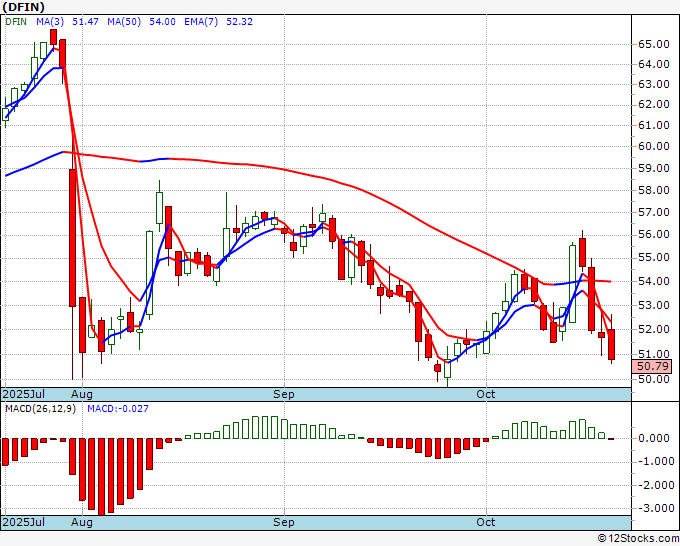The image size is (680, 546).
Task: Click the 59.00 price axis label
Action: coord(654,168)
